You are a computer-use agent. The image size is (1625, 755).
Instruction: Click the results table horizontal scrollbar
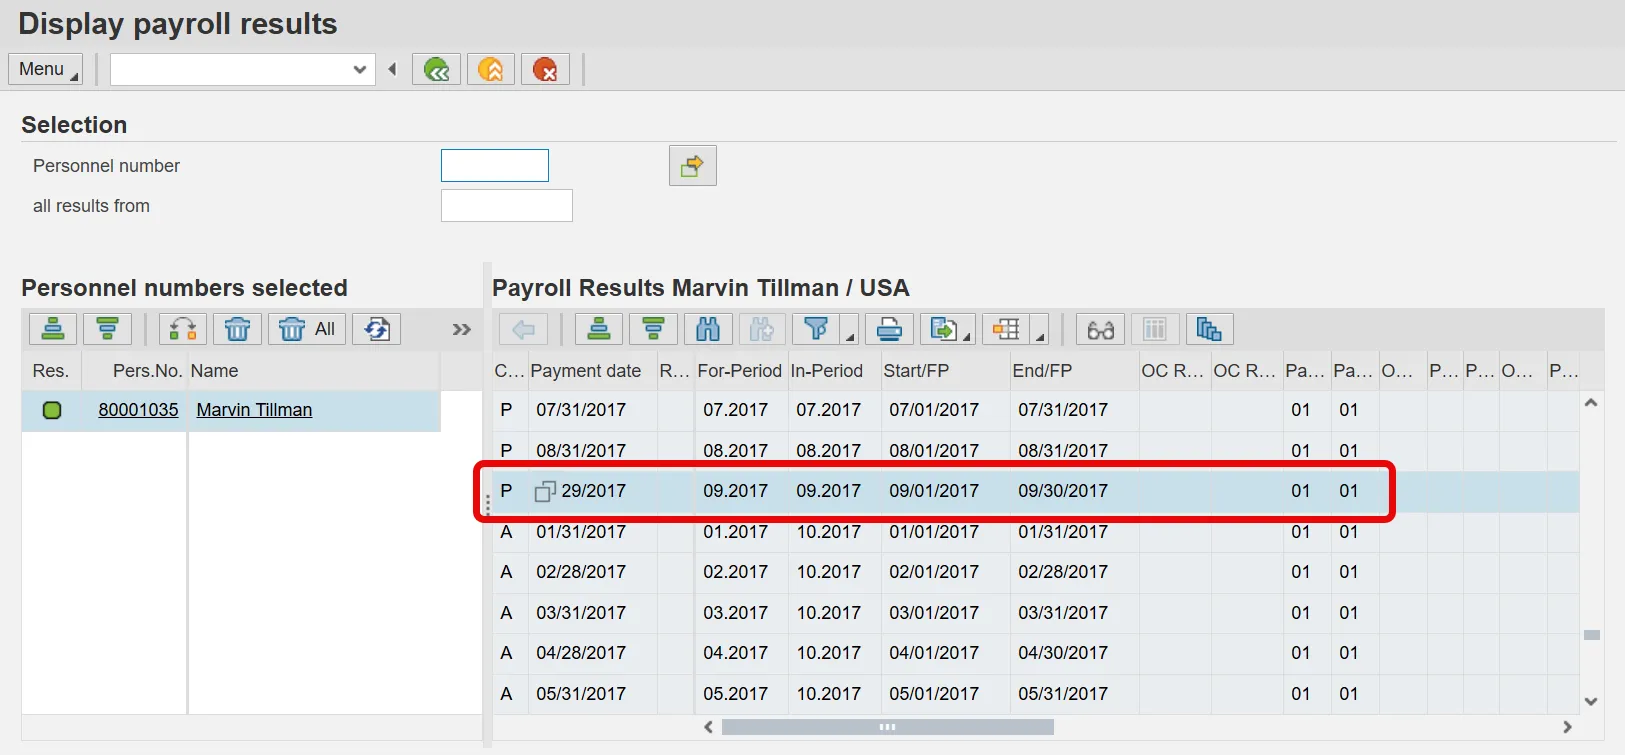887,727
